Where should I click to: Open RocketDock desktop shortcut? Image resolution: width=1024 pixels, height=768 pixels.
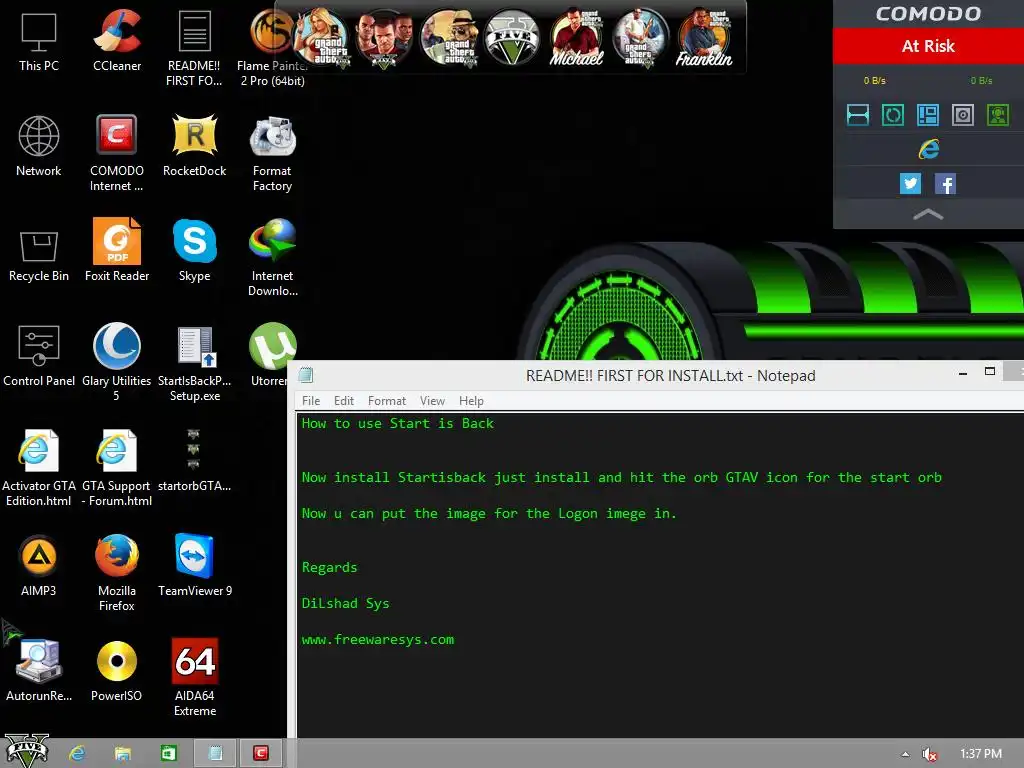point(194,147)
